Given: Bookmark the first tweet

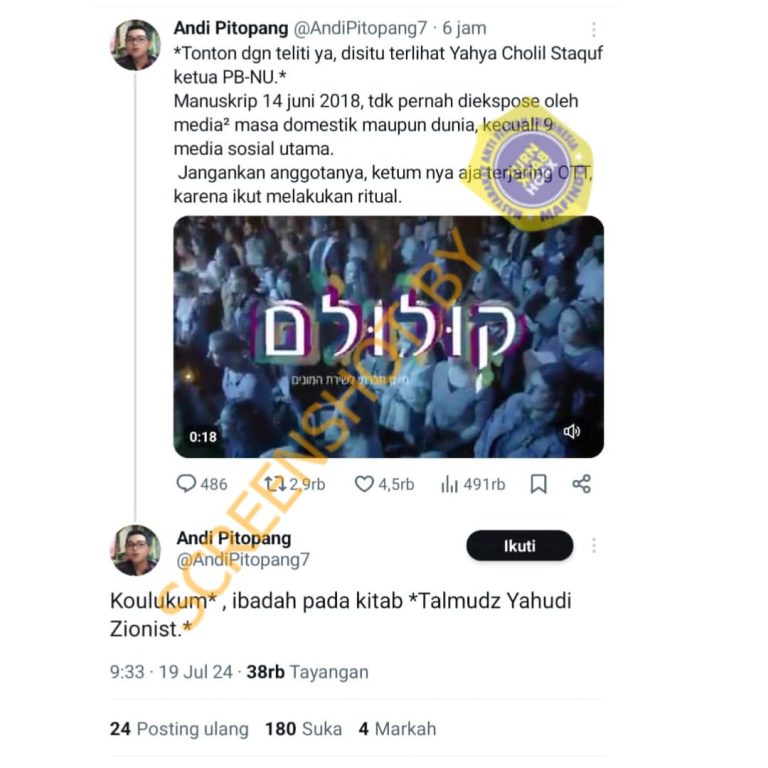Looking at the screenshot, I should click(539, 484).
